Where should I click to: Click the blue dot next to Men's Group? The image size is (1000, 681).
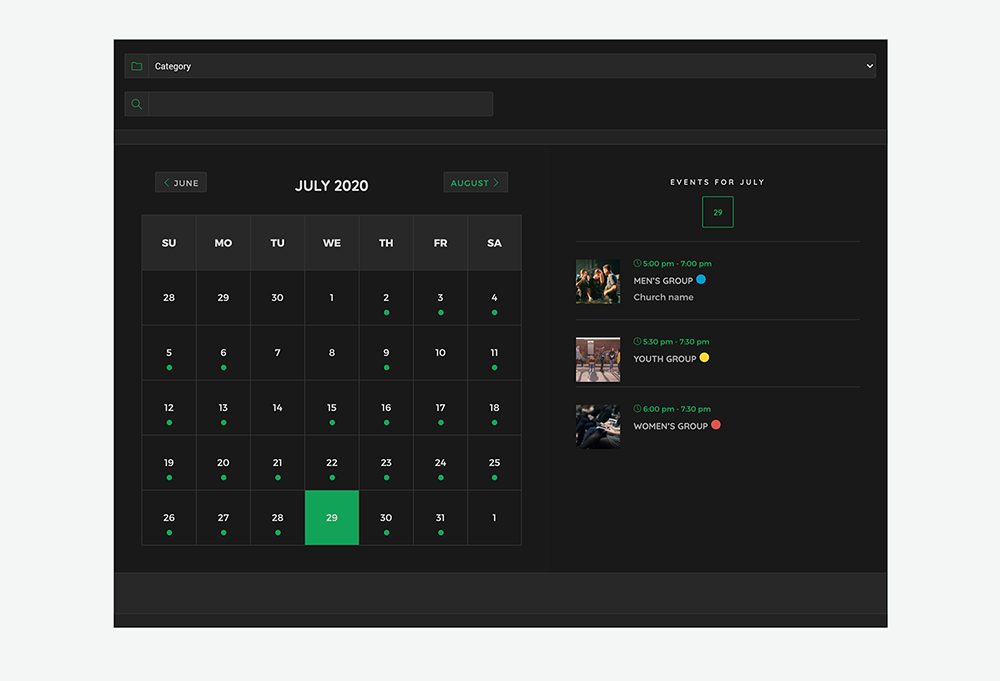coord(701,280)
